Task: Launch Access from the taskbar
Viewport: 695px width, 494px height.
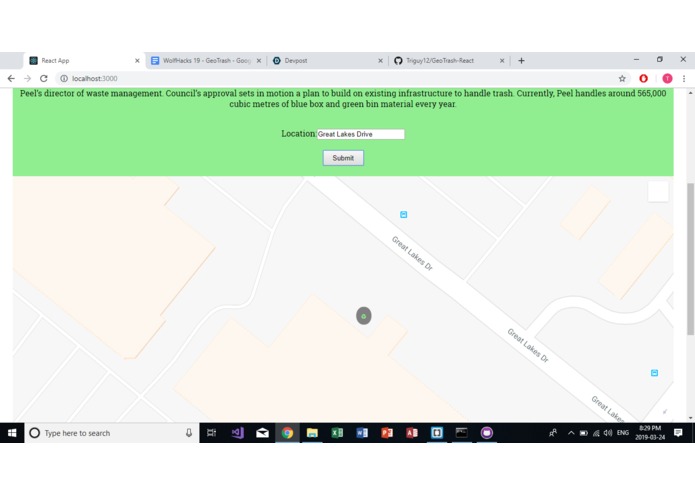Action: 411,433
